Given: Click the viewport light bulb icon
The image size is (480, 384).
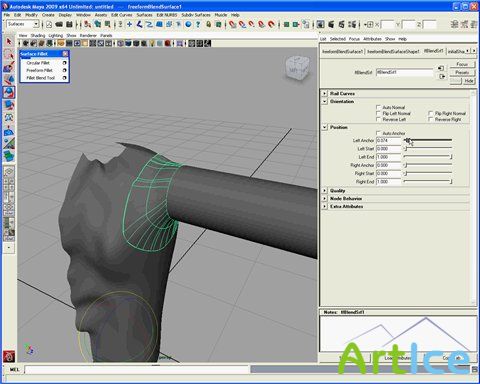Looking at the screenshot, I should tap(152, 43).
